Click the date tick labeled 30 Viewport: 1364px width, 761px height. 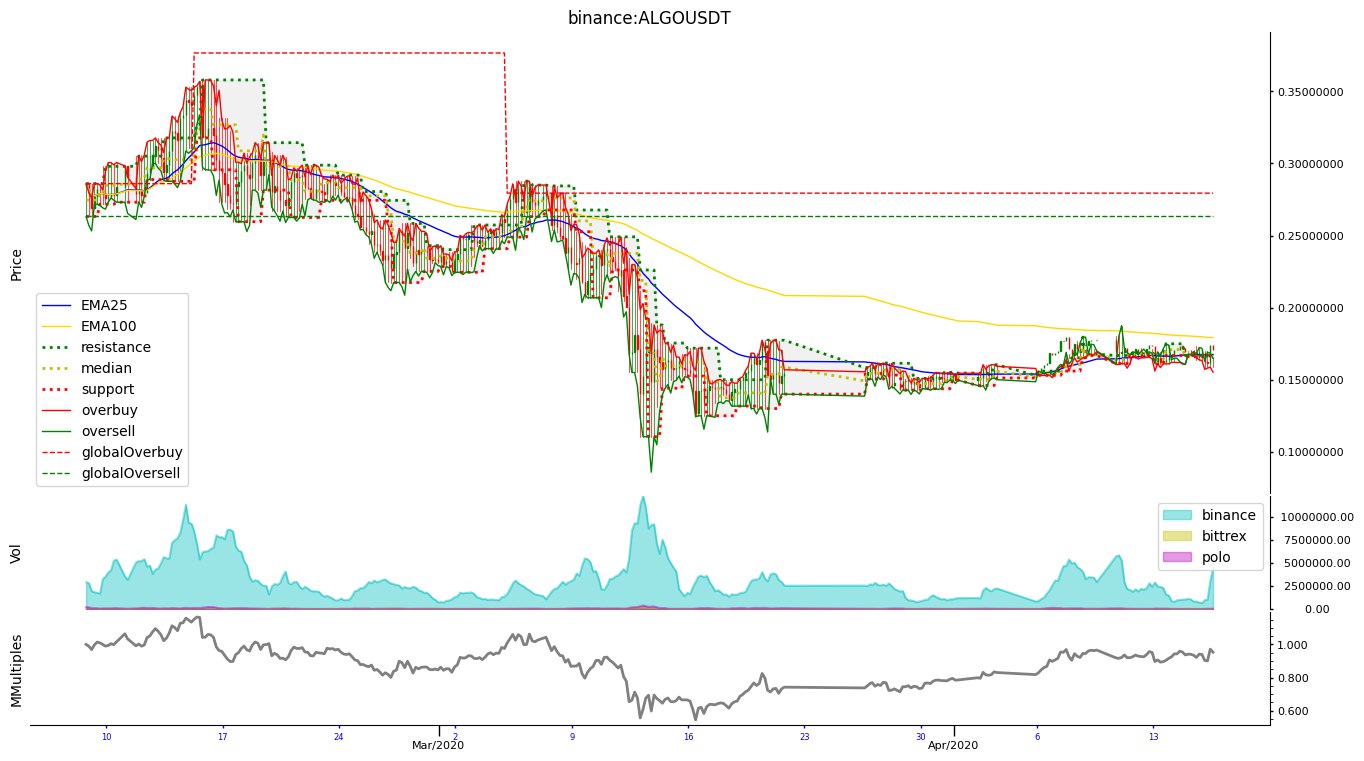[x=920, y=737]
